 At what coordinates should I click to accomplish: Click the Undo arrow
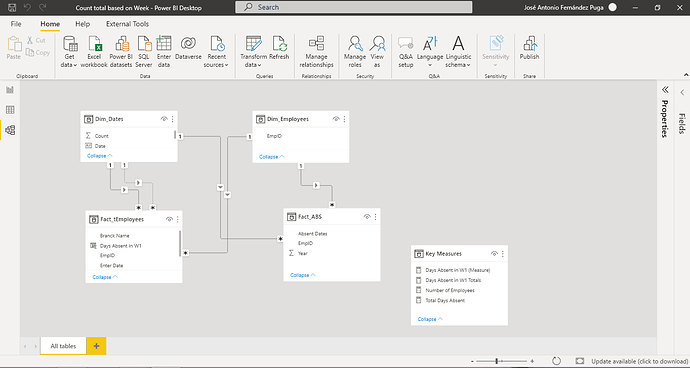[27, 7]
